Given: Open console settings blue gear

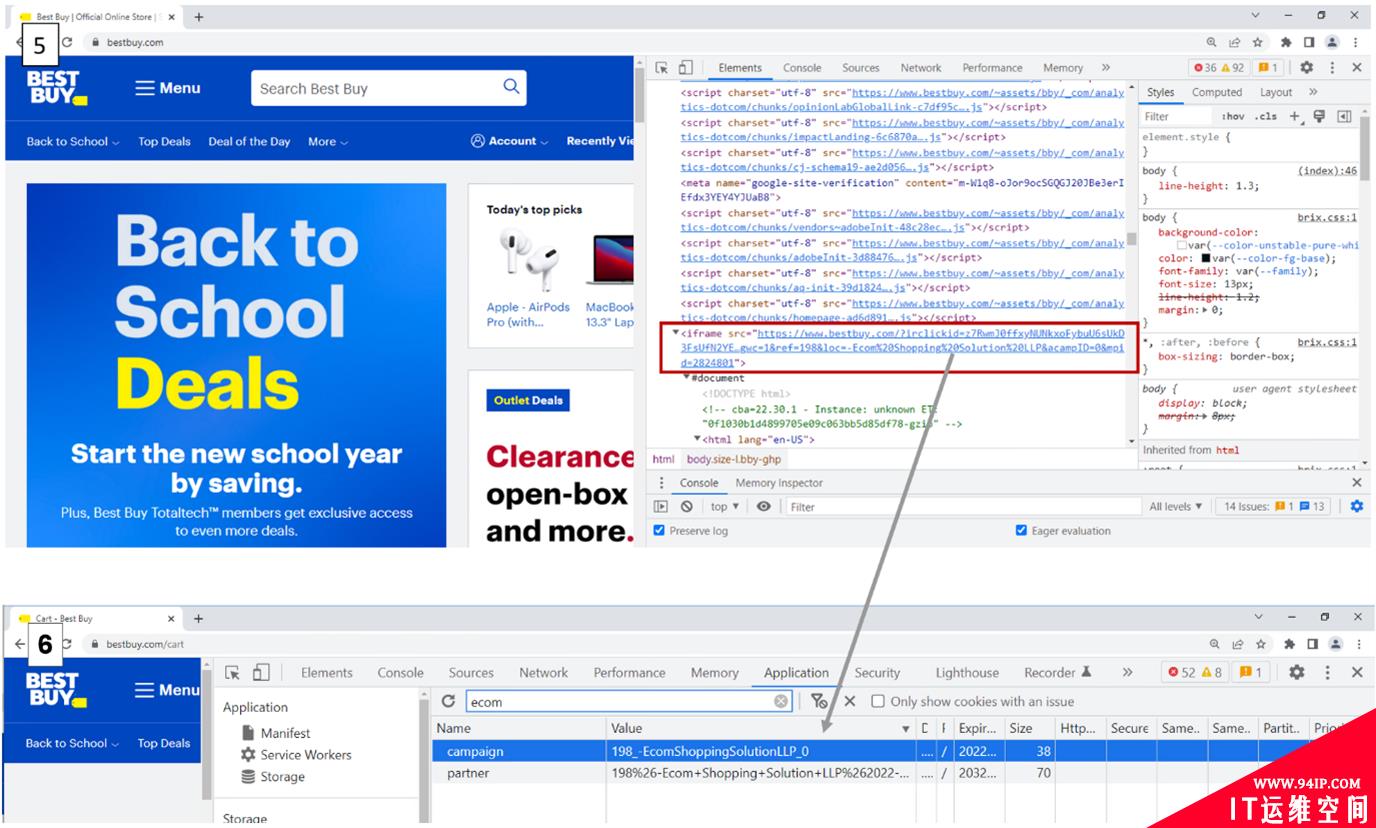Looking at the screenshot, I should click(1356, 507).
